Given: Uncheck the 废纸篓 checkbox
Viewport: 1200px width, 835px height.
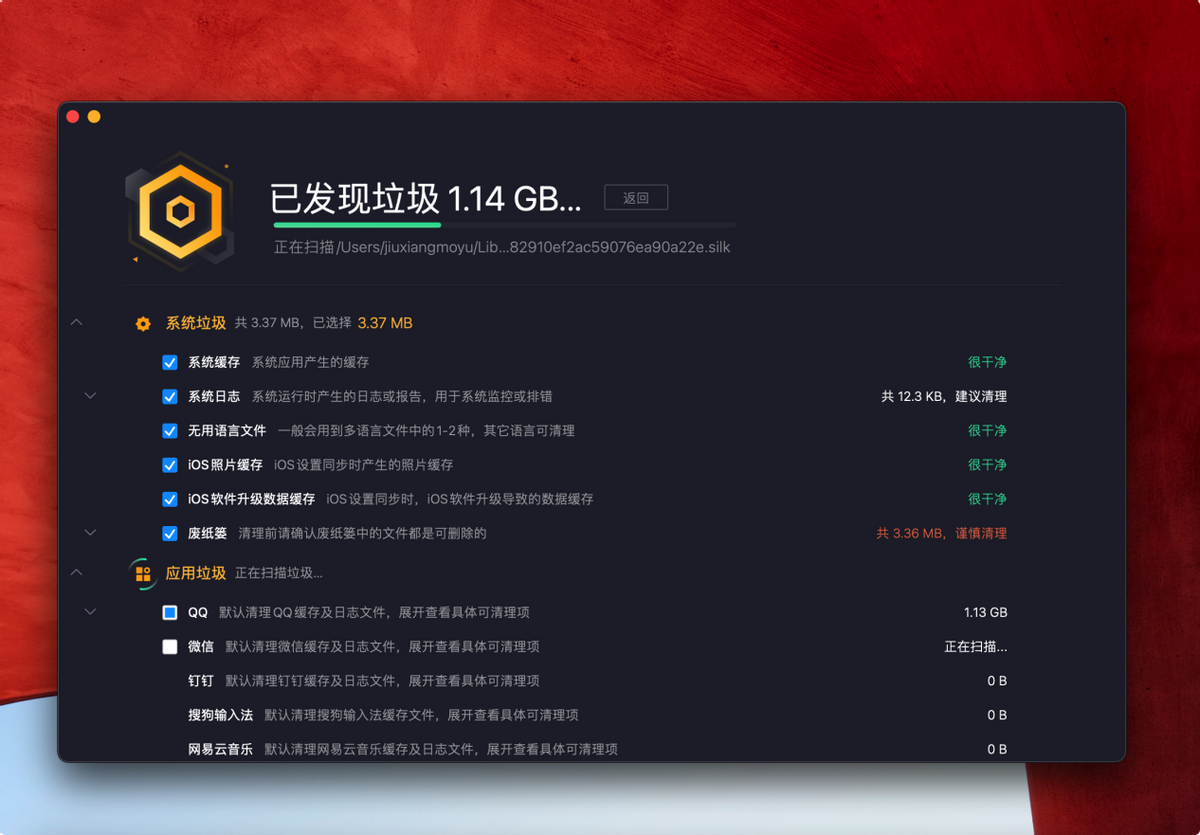Looking at the screenshot, I should point(170,533).
